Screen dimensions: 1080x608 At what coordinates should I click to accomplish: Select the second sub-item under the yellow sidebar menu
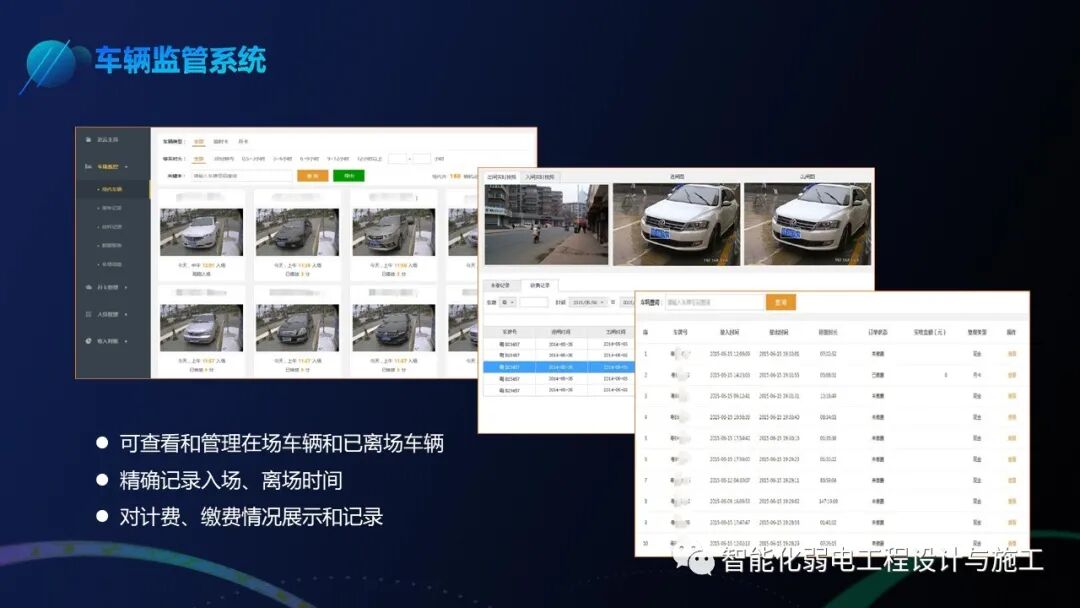[112, 208]
